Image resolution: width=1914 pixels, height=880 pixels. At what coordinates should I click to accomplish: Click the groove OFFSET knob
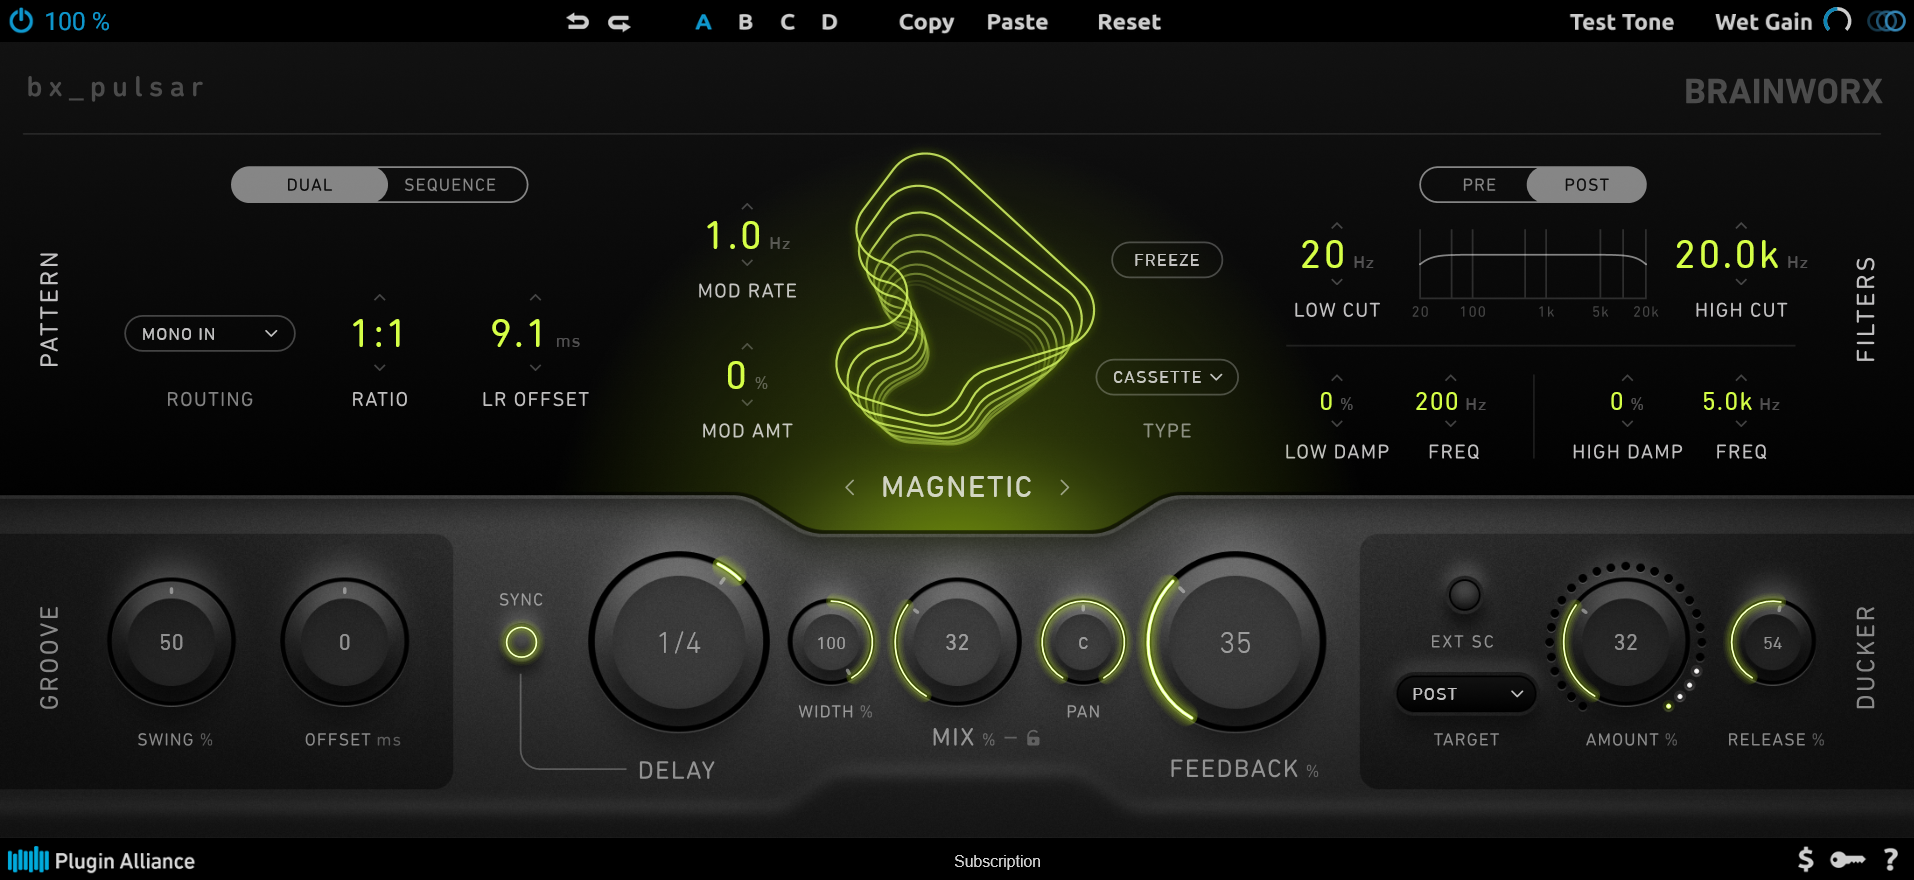(x=344, y=642)
